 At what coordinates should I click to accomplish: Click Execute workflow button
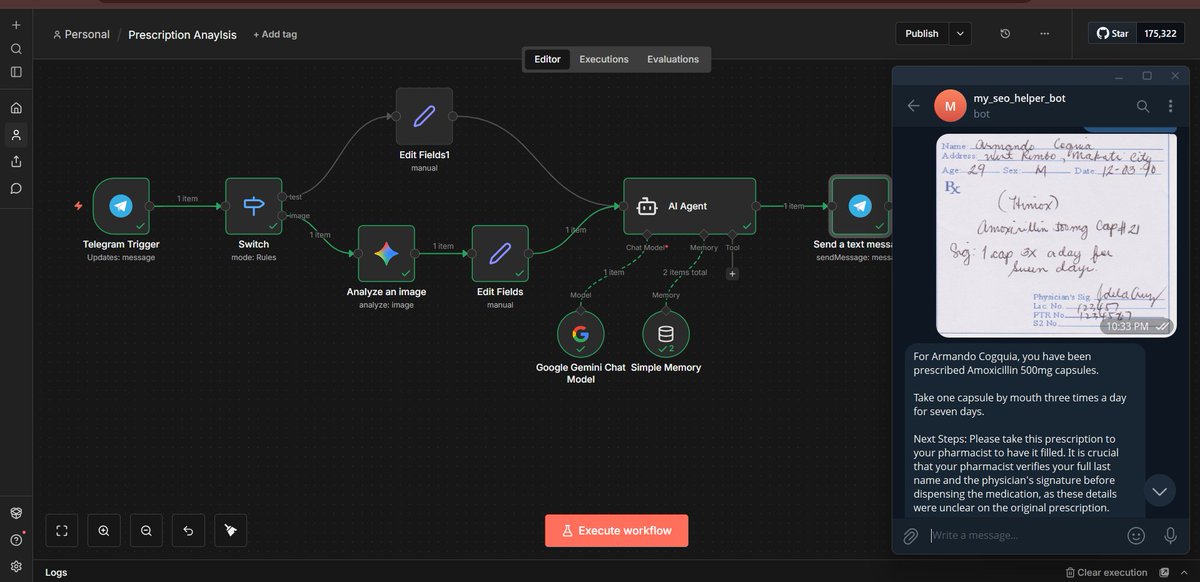tap(616, 530)
